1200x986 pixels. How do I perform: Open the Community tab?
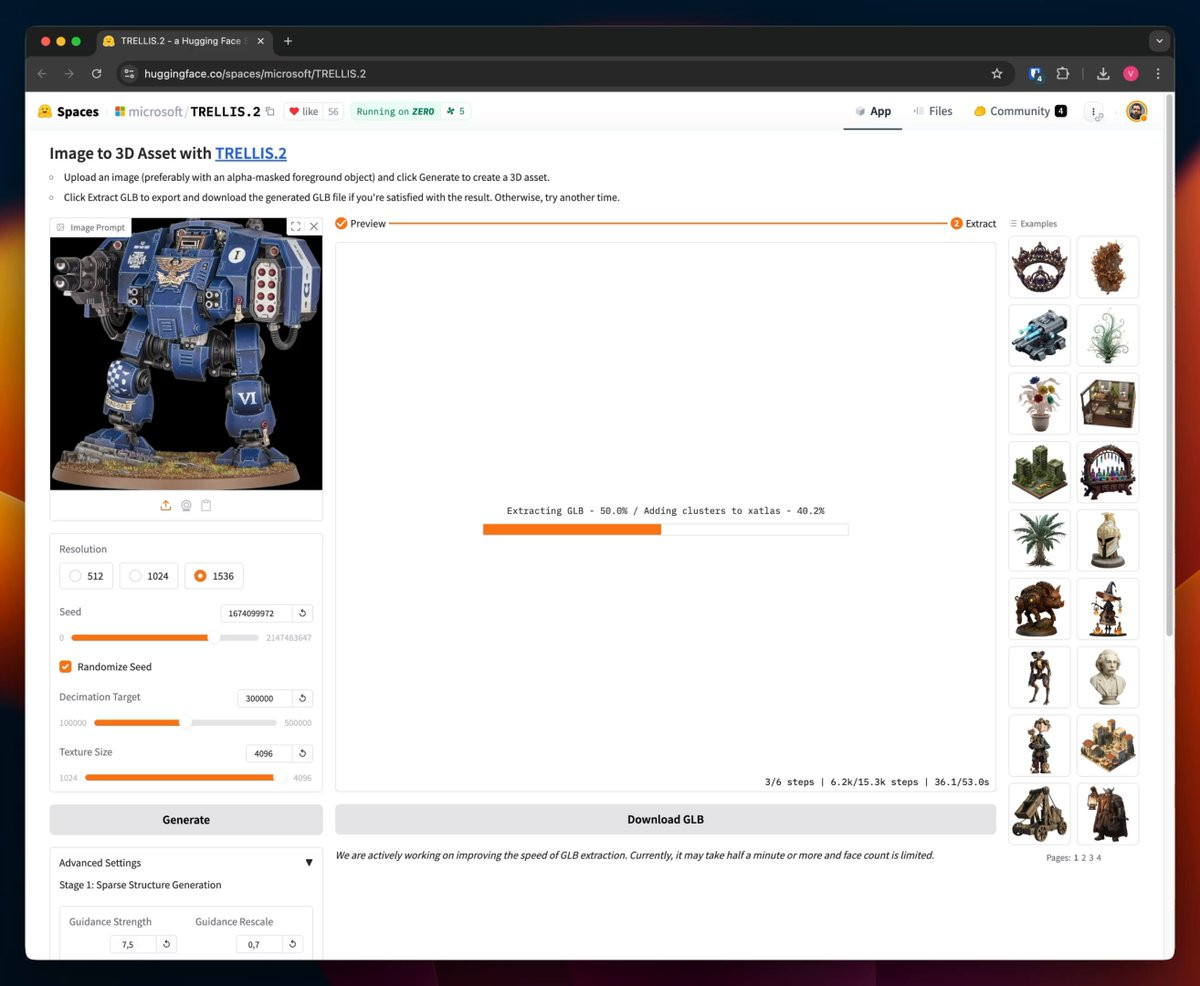[1020, 111]
